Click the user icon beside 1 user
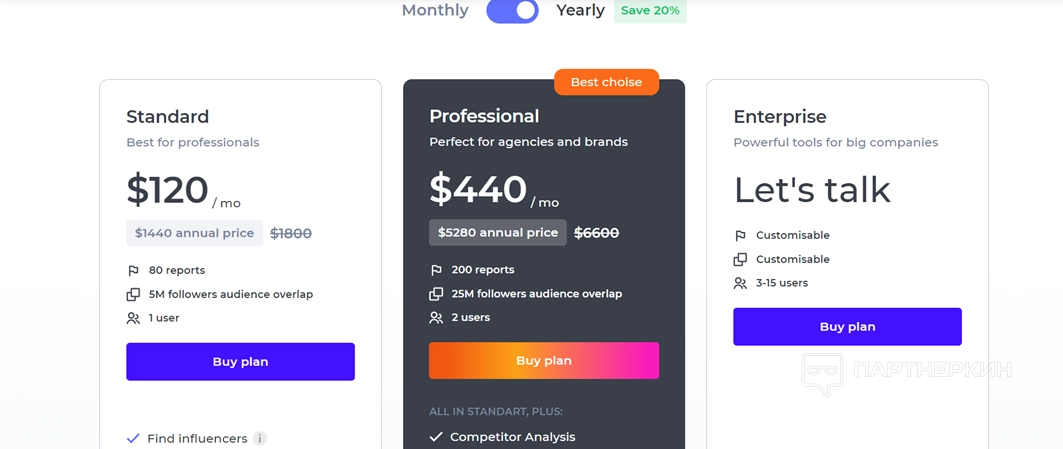 coord(133,319)
